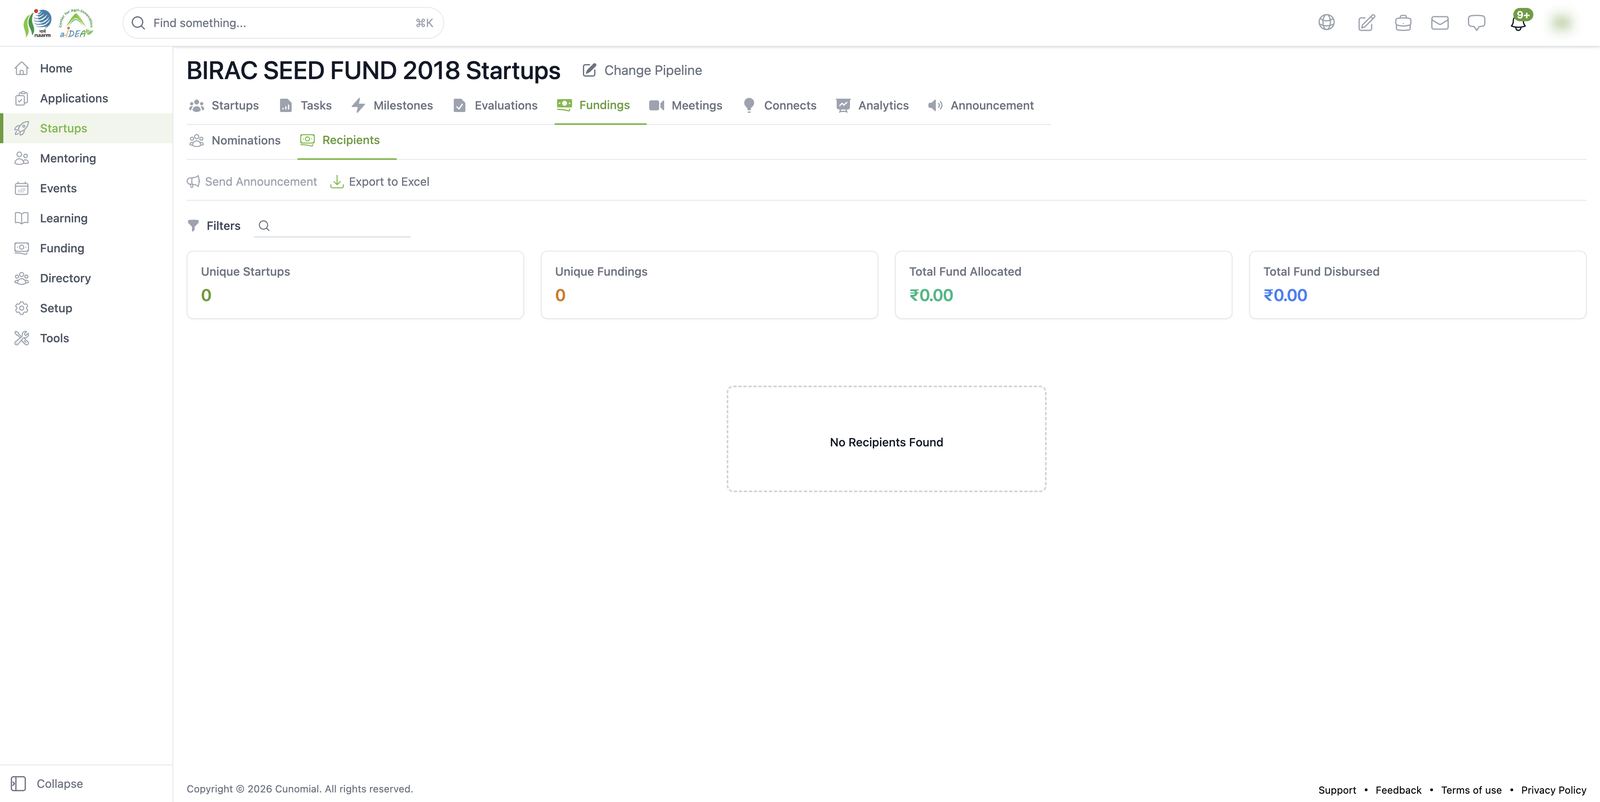1600x802 pixels.
Task: Open Tools in sidebar
Action: coord(86,338)
